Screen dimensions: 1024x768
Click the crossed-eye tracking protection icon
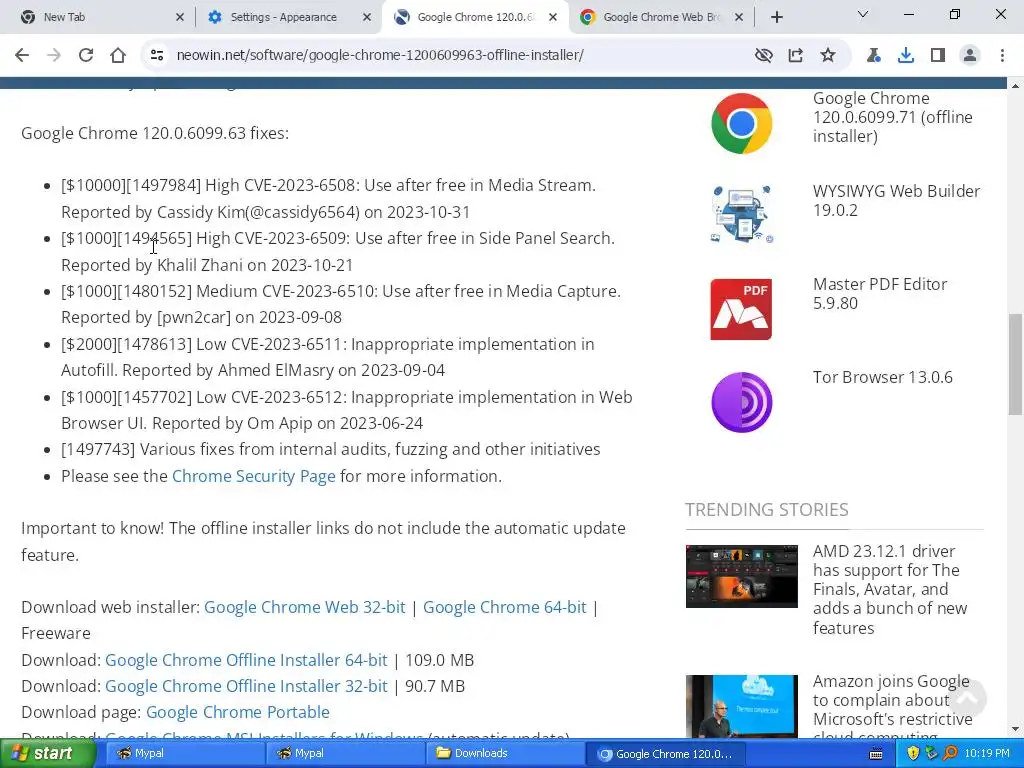click(x=763, y=55)
